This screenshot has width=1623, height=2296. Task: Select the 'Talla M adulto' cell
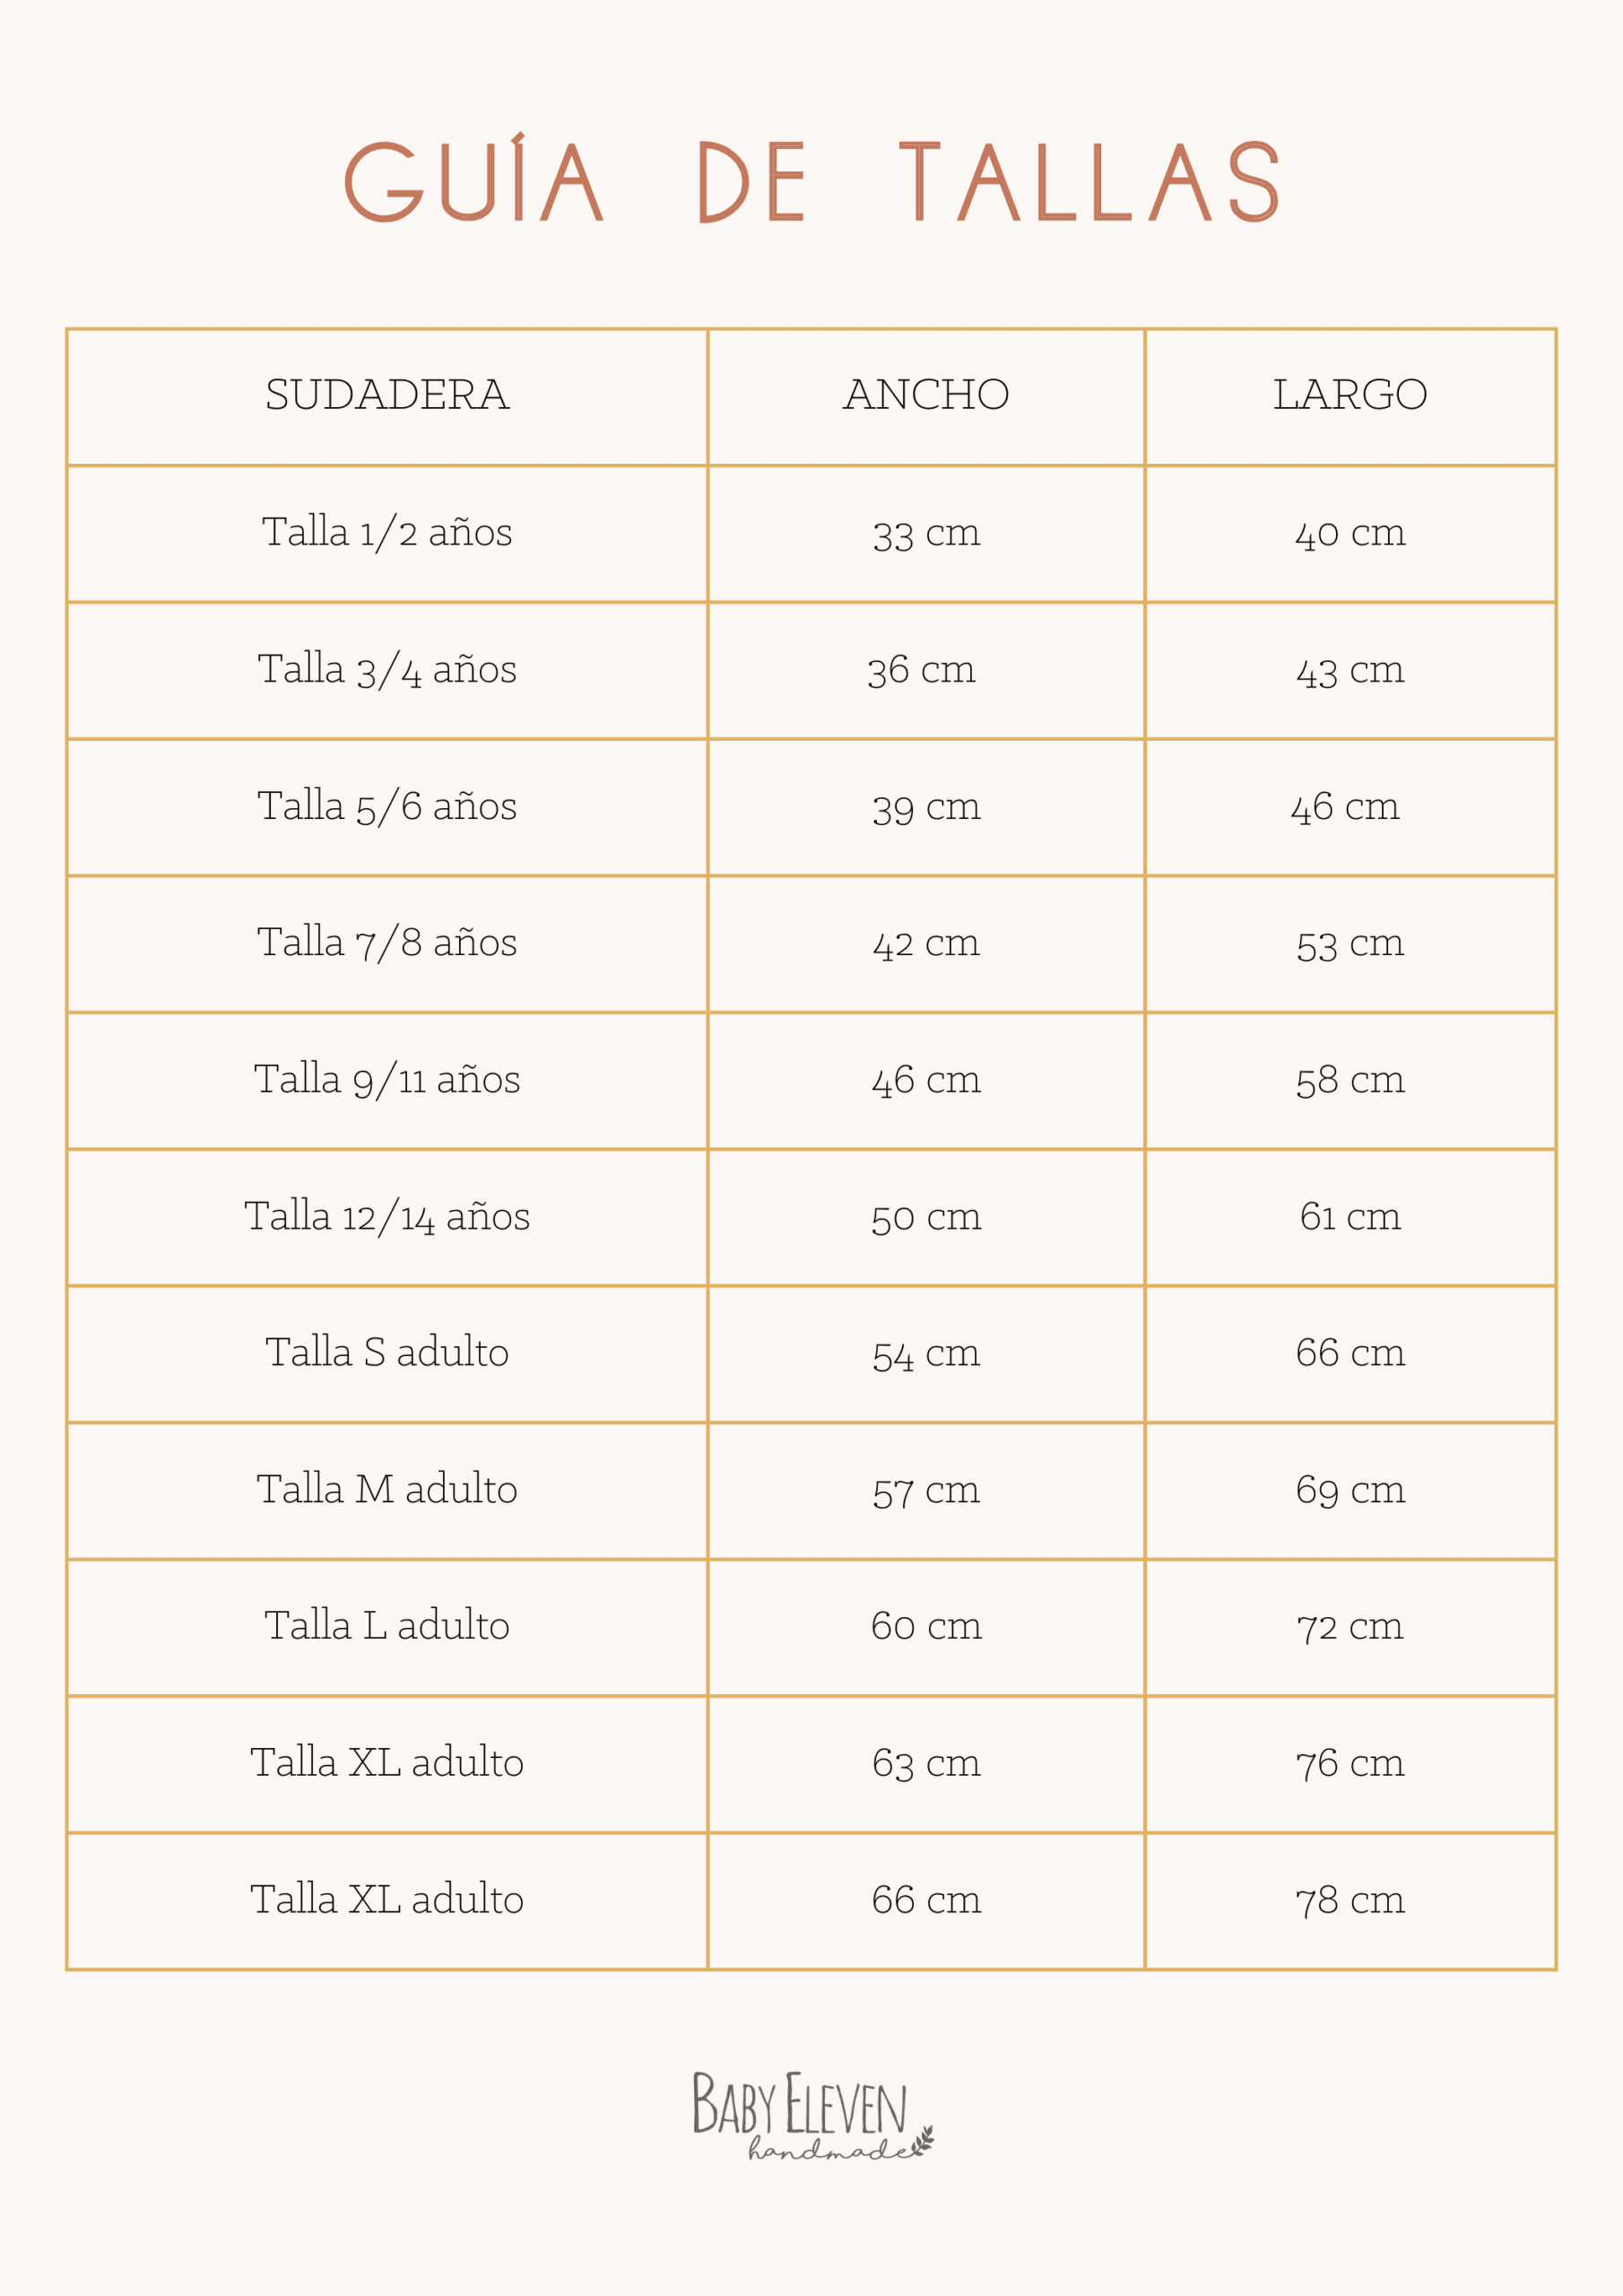[387, 1489]
